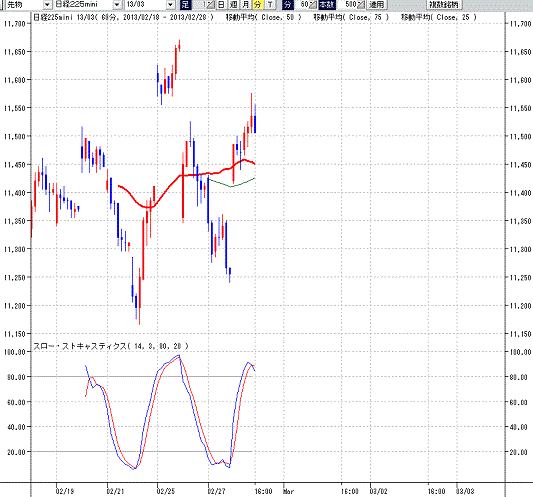Click the 02/25 date marker on time axis
The height and width of the screenshot is (497, 533).
click(x=166, y=491)
